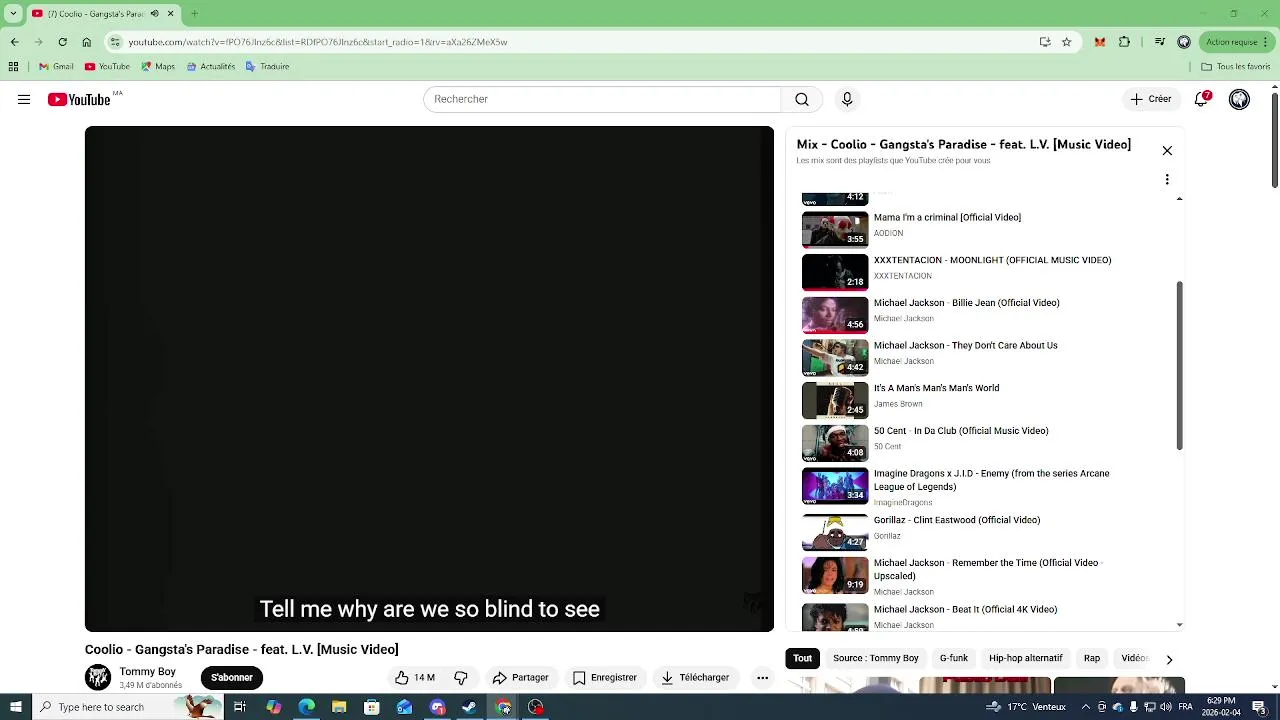Open the Chrome home page button

point(87,42)
